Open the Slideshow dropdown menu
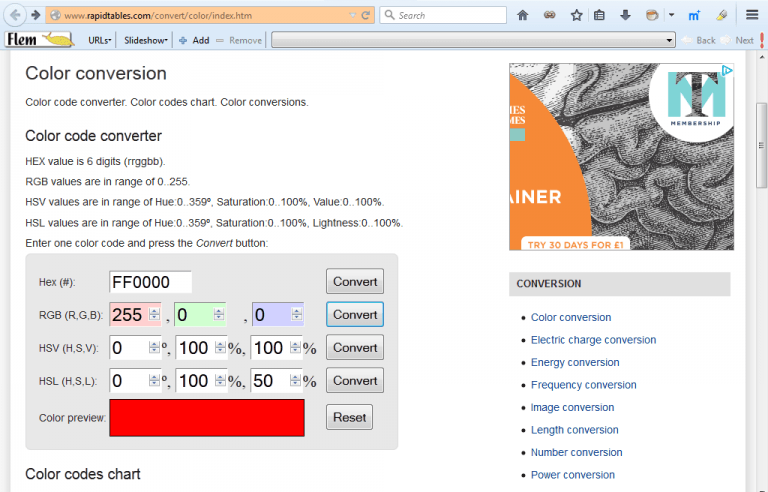 [x=146, y=40]
